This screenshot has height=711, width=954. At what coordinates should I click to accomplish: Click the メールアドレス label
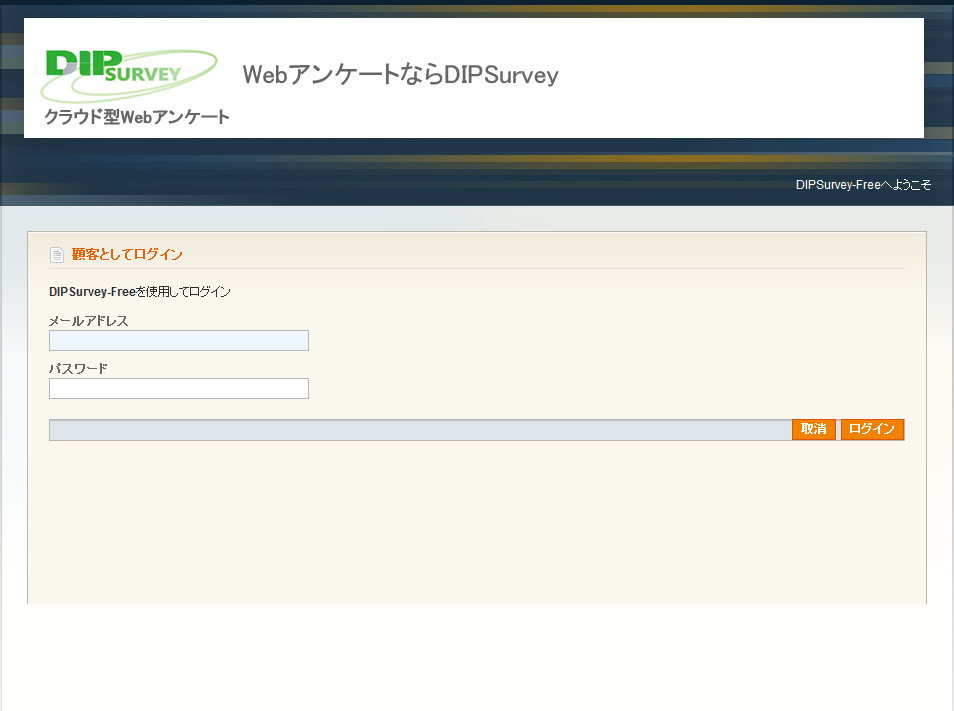point(89,321)
